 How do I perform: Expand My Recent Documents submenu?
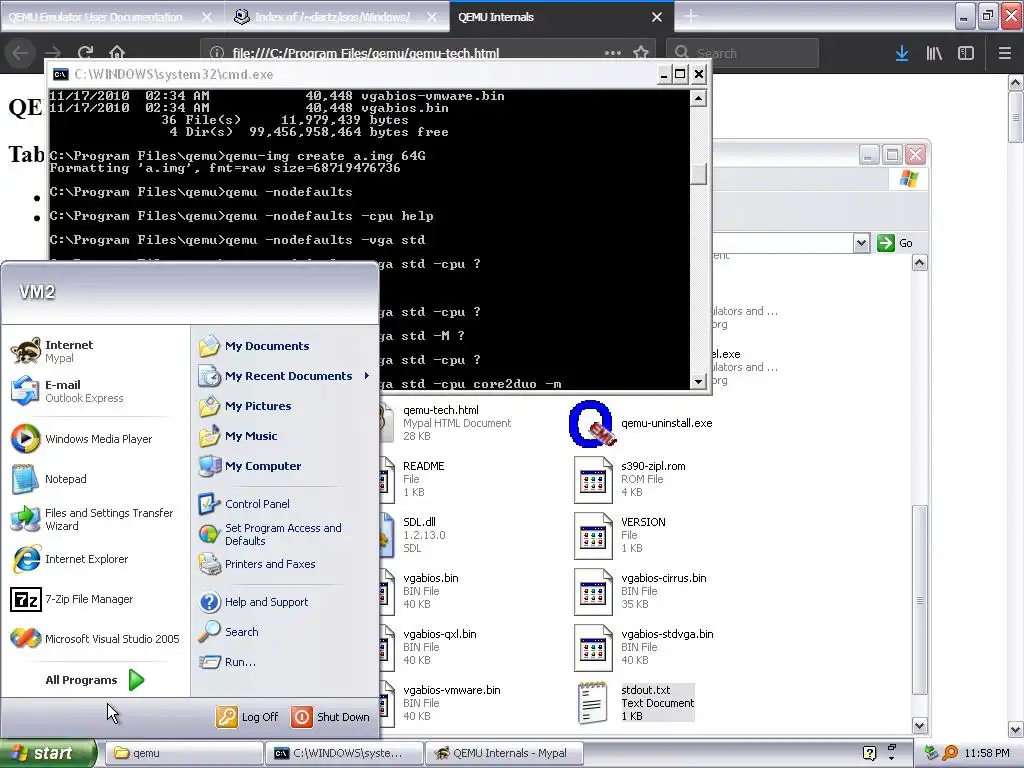[x=284, y=376]
